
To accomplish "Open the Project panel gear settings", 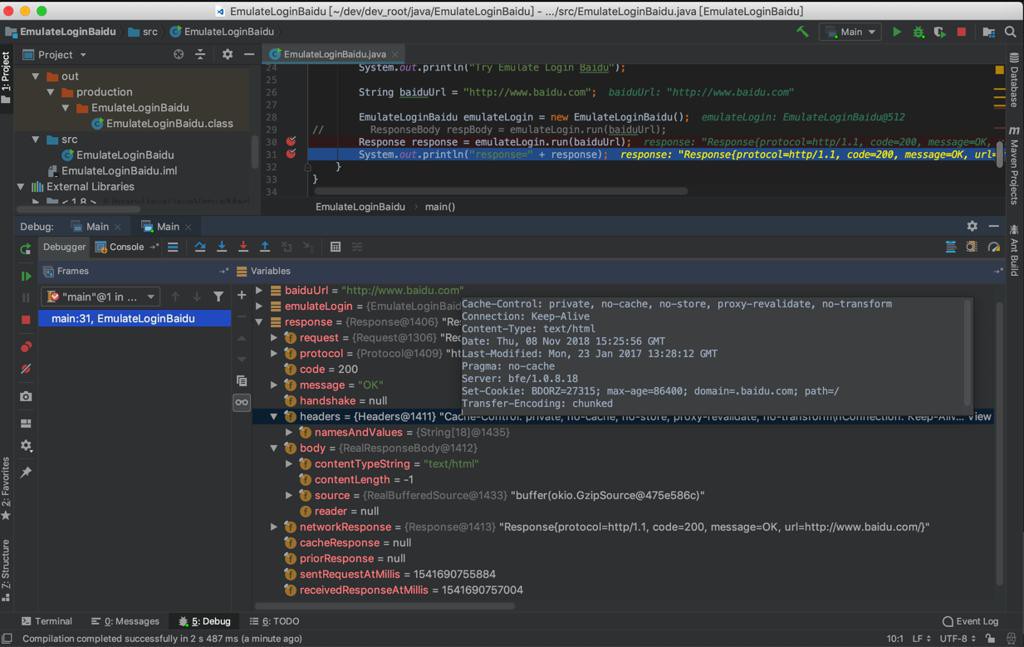I will point(227,54).
